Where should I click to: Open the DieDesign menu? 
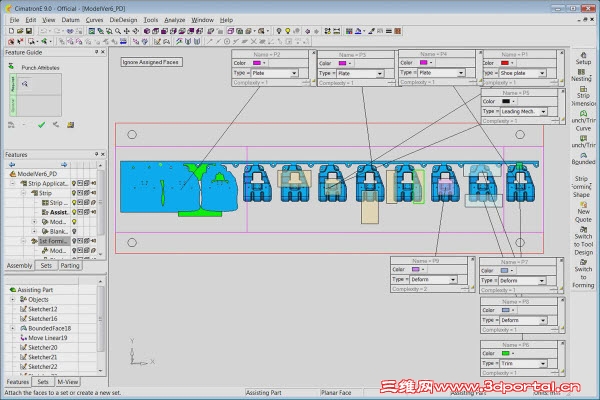tap(123, 20)
